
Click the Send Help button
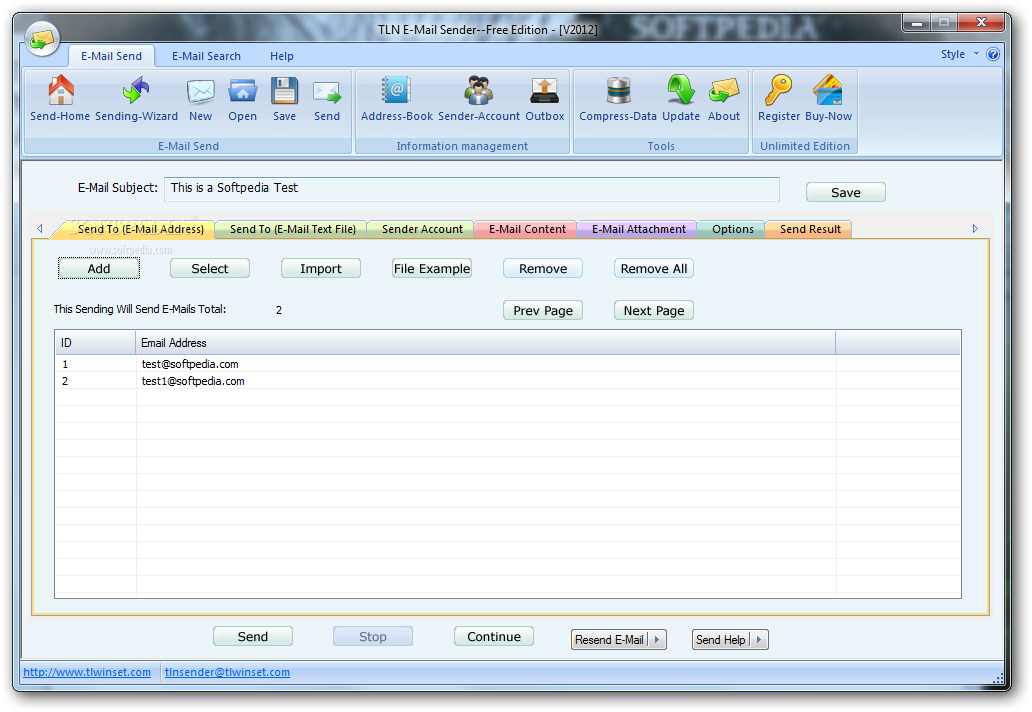pyautogui.click(x=721, y=640)
